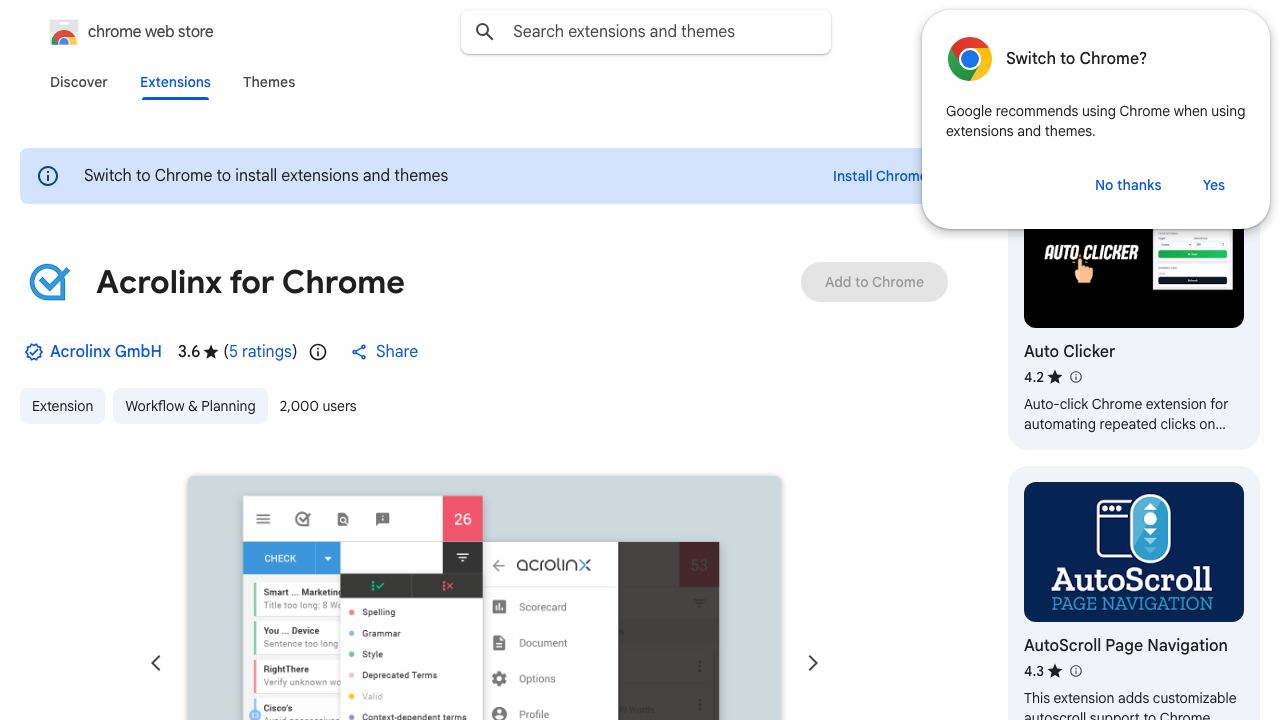Click the Acrolinx screenshot preview image
Image resolution: width=1280 pixels, height=720 pixels.
click(484, 598)
